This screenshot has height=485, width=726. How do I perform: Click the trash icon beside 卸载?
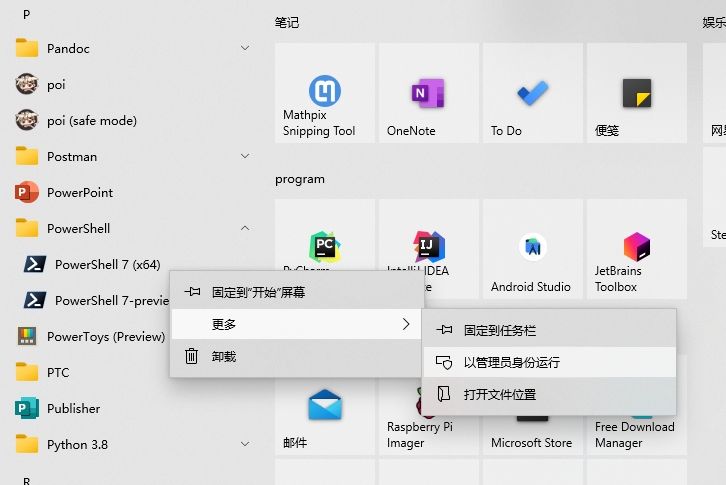(191, 356)
